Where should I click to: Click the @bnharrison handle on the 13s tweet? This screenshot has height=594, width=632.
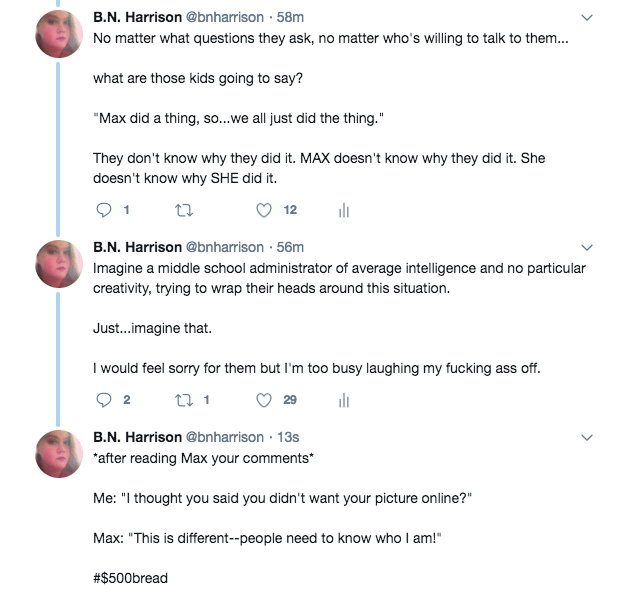225,437
